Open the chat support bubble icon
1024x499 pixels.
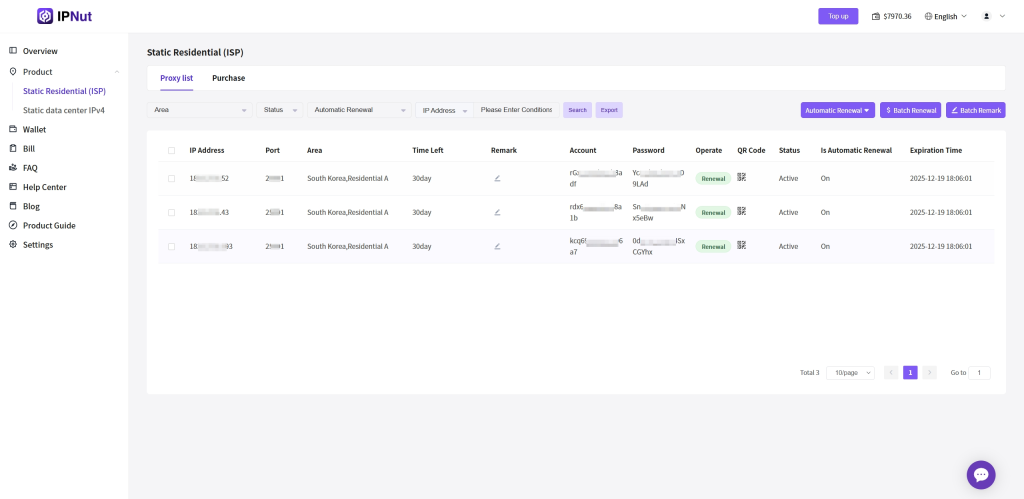click(x=981, y=475)
